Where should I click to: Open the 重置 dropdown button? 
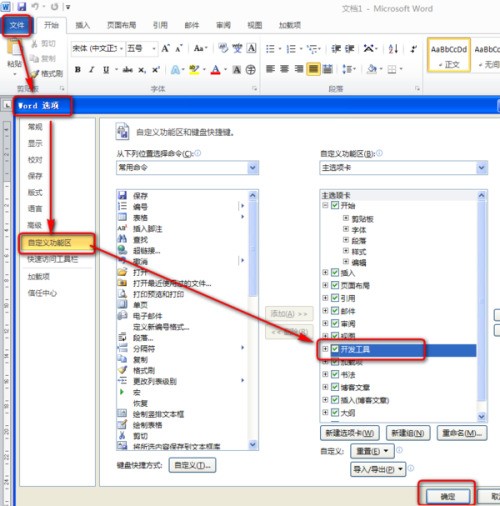[372, 451]
